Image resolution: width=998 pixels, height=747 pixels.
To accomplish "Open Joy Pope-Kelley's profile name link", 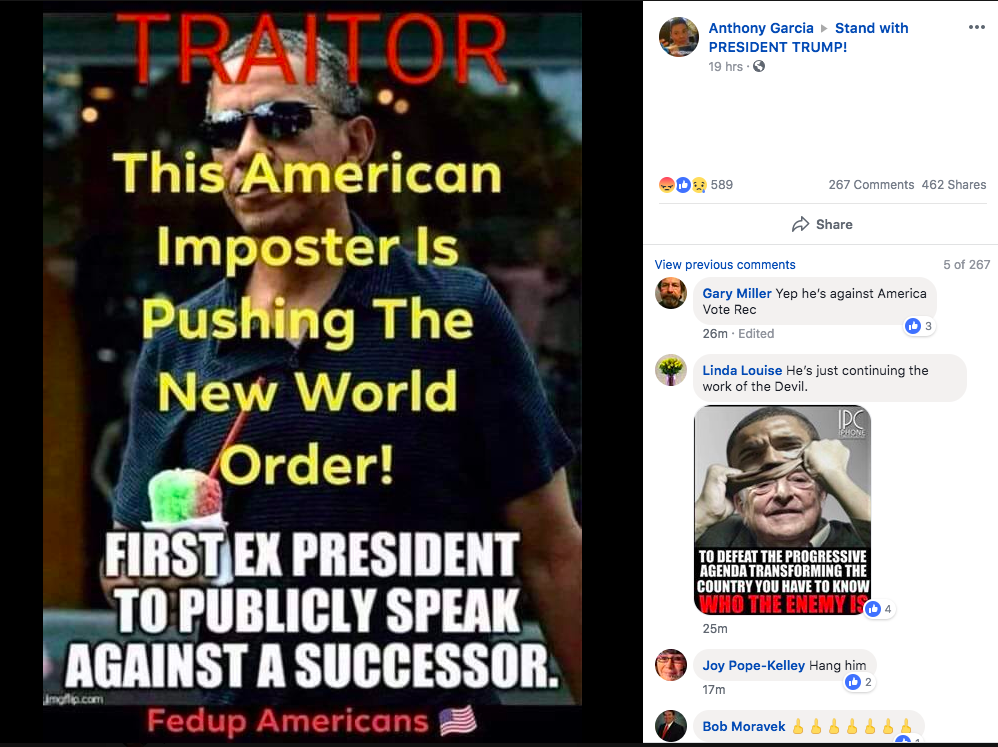I will 754,666.
